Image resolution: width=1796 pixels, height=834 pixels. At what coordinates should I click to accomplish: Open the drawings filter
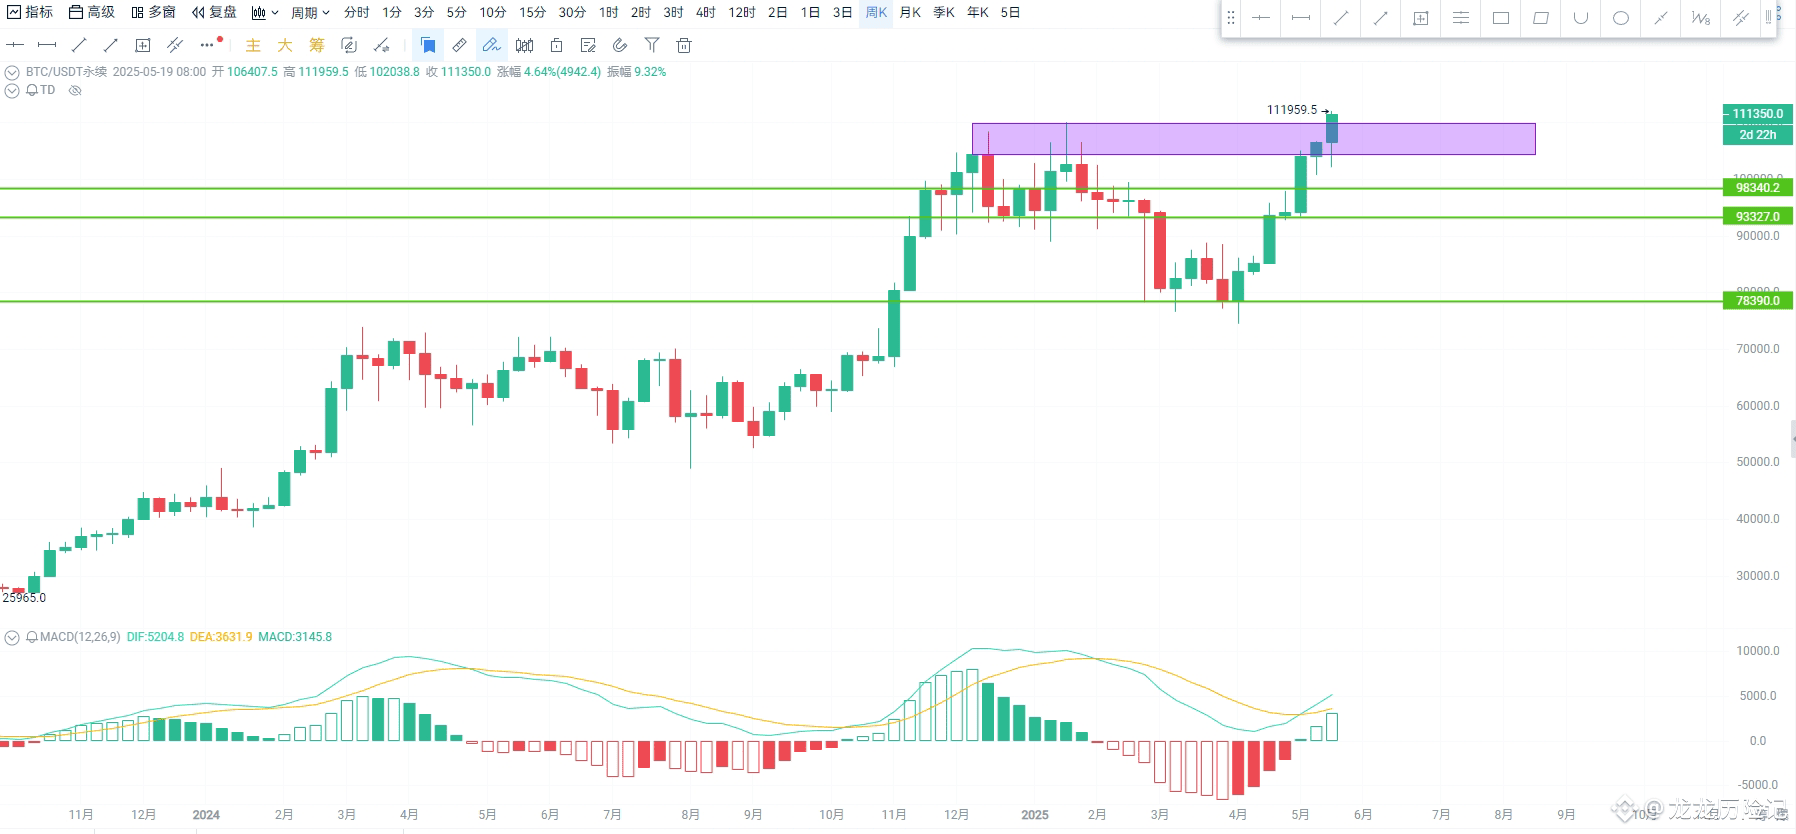click(x=652, y=45)
